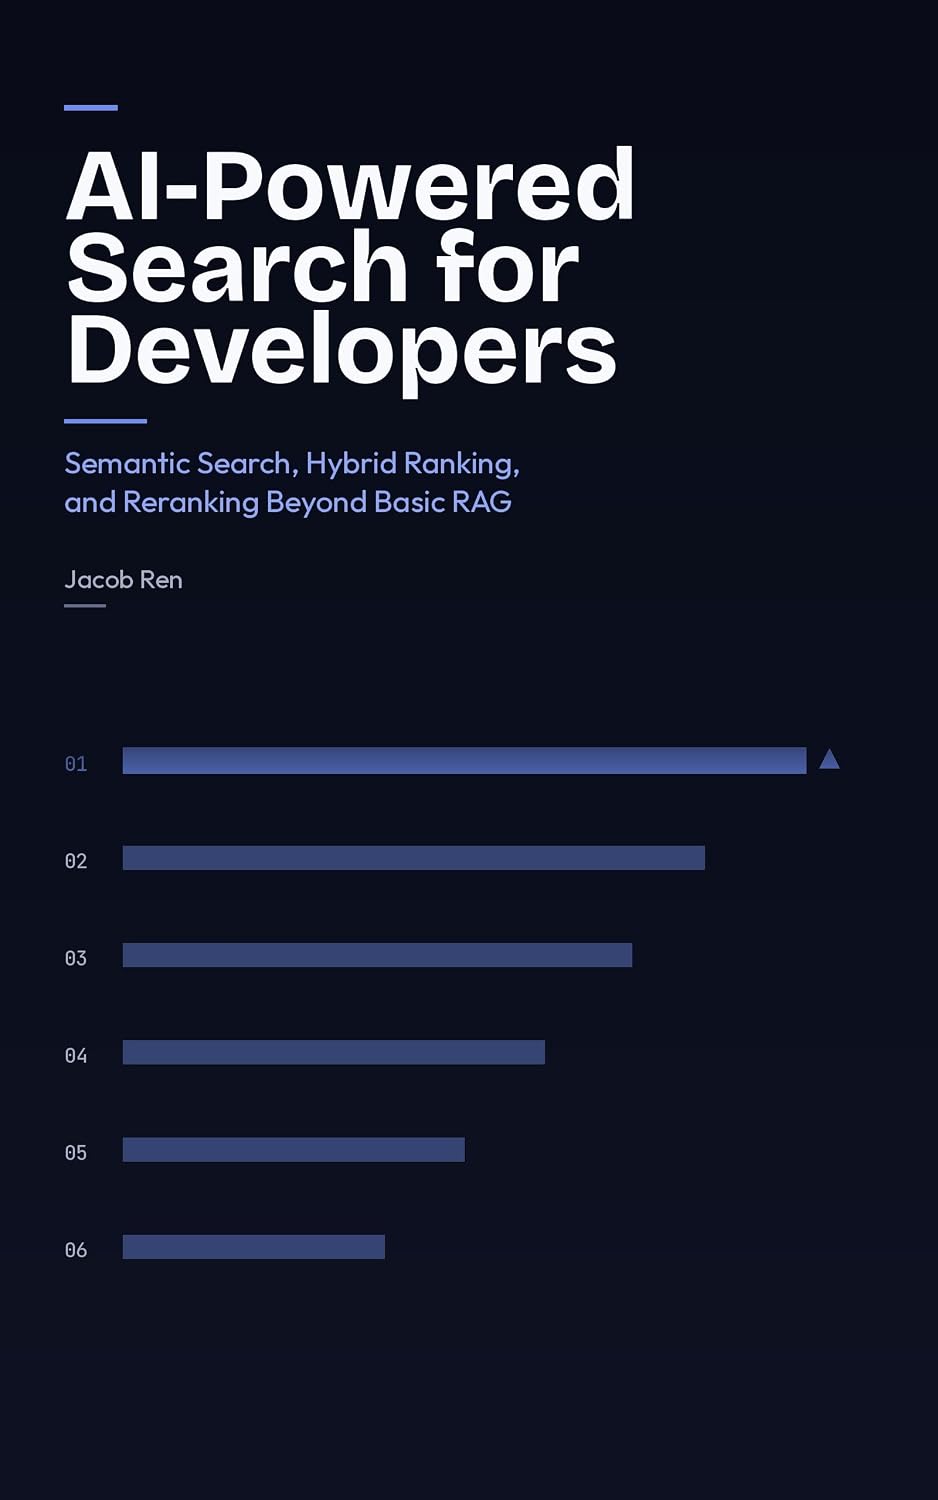
Task: Click the rank label "02"
Action: point(76,861)
